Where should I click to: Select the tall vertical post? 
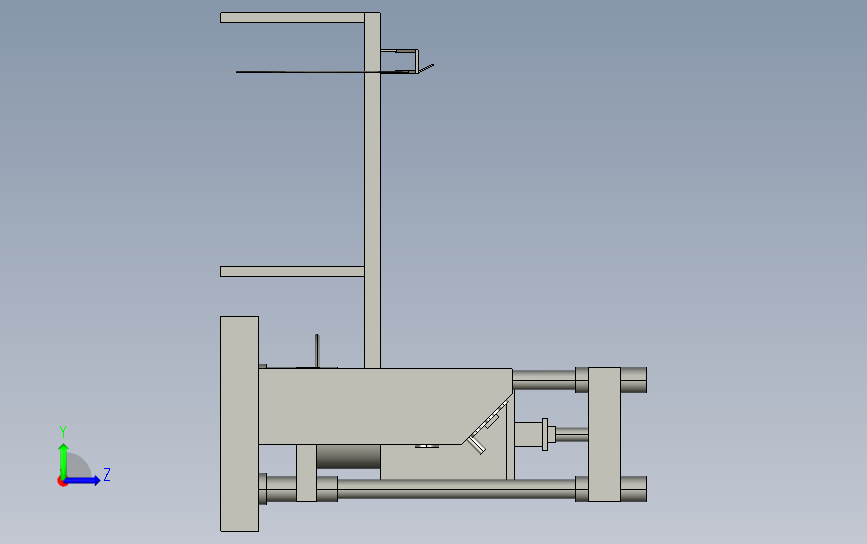(x=372, y=190)
